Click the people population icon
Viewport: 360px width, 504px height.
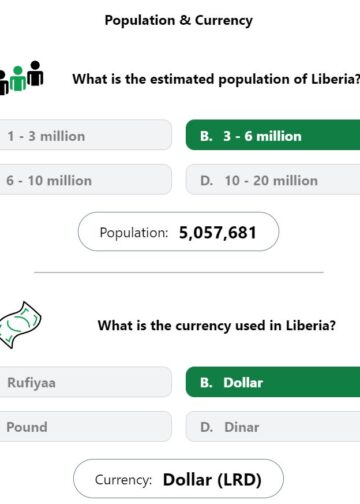21,78
